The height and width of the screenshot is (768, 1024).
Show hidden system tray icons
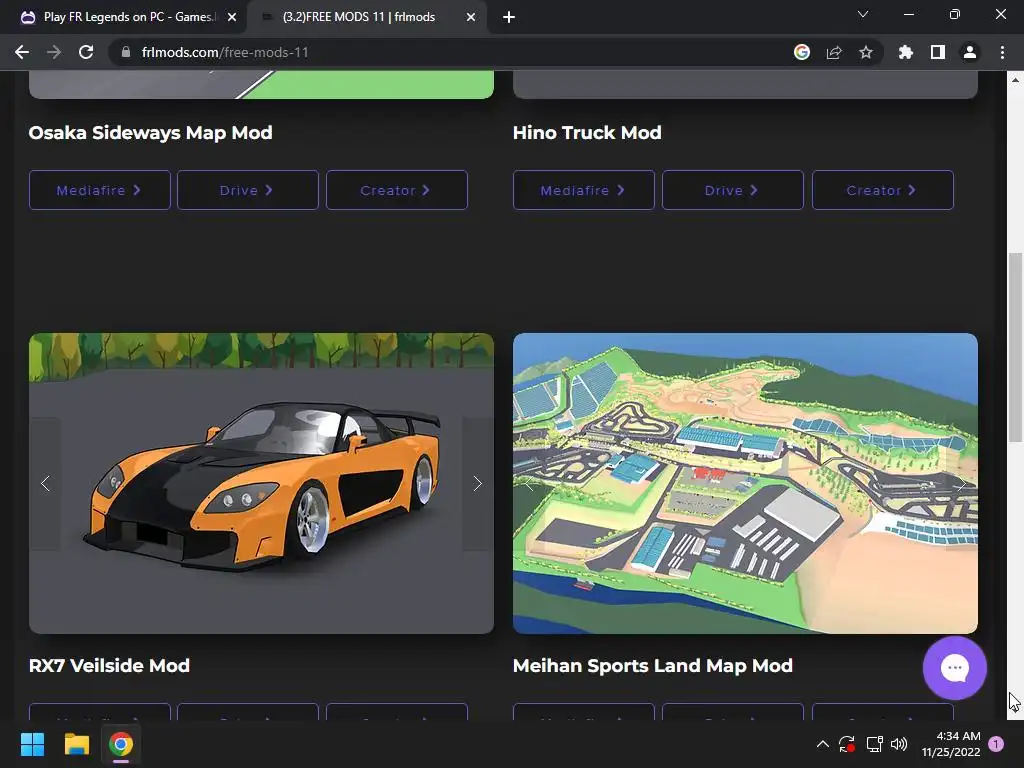coord(823,744)
